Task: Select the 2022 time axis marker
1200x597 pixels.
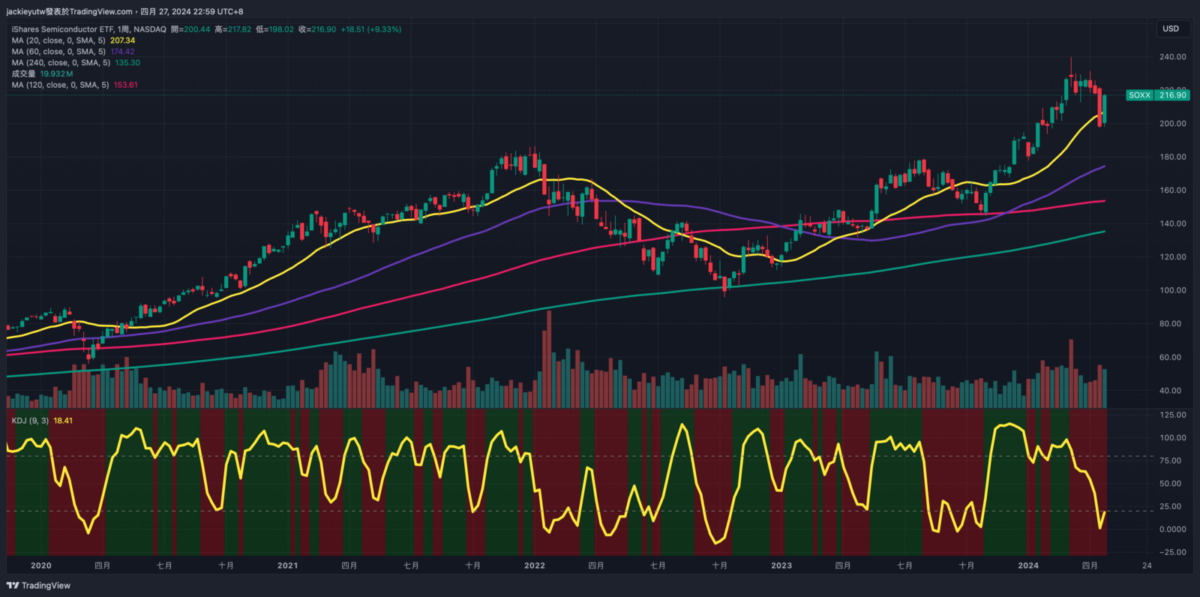Action: (x=534, y=565)
